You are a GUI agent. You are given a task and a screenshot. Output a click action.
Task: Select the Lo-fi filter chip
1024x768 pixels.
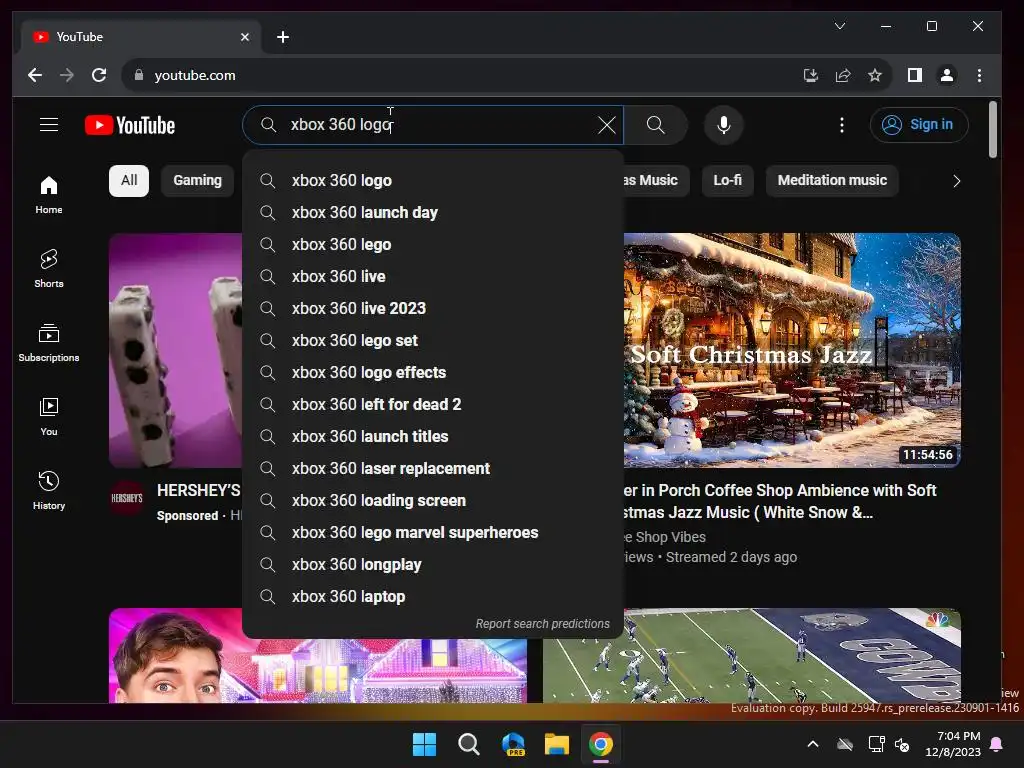[728, 180]
